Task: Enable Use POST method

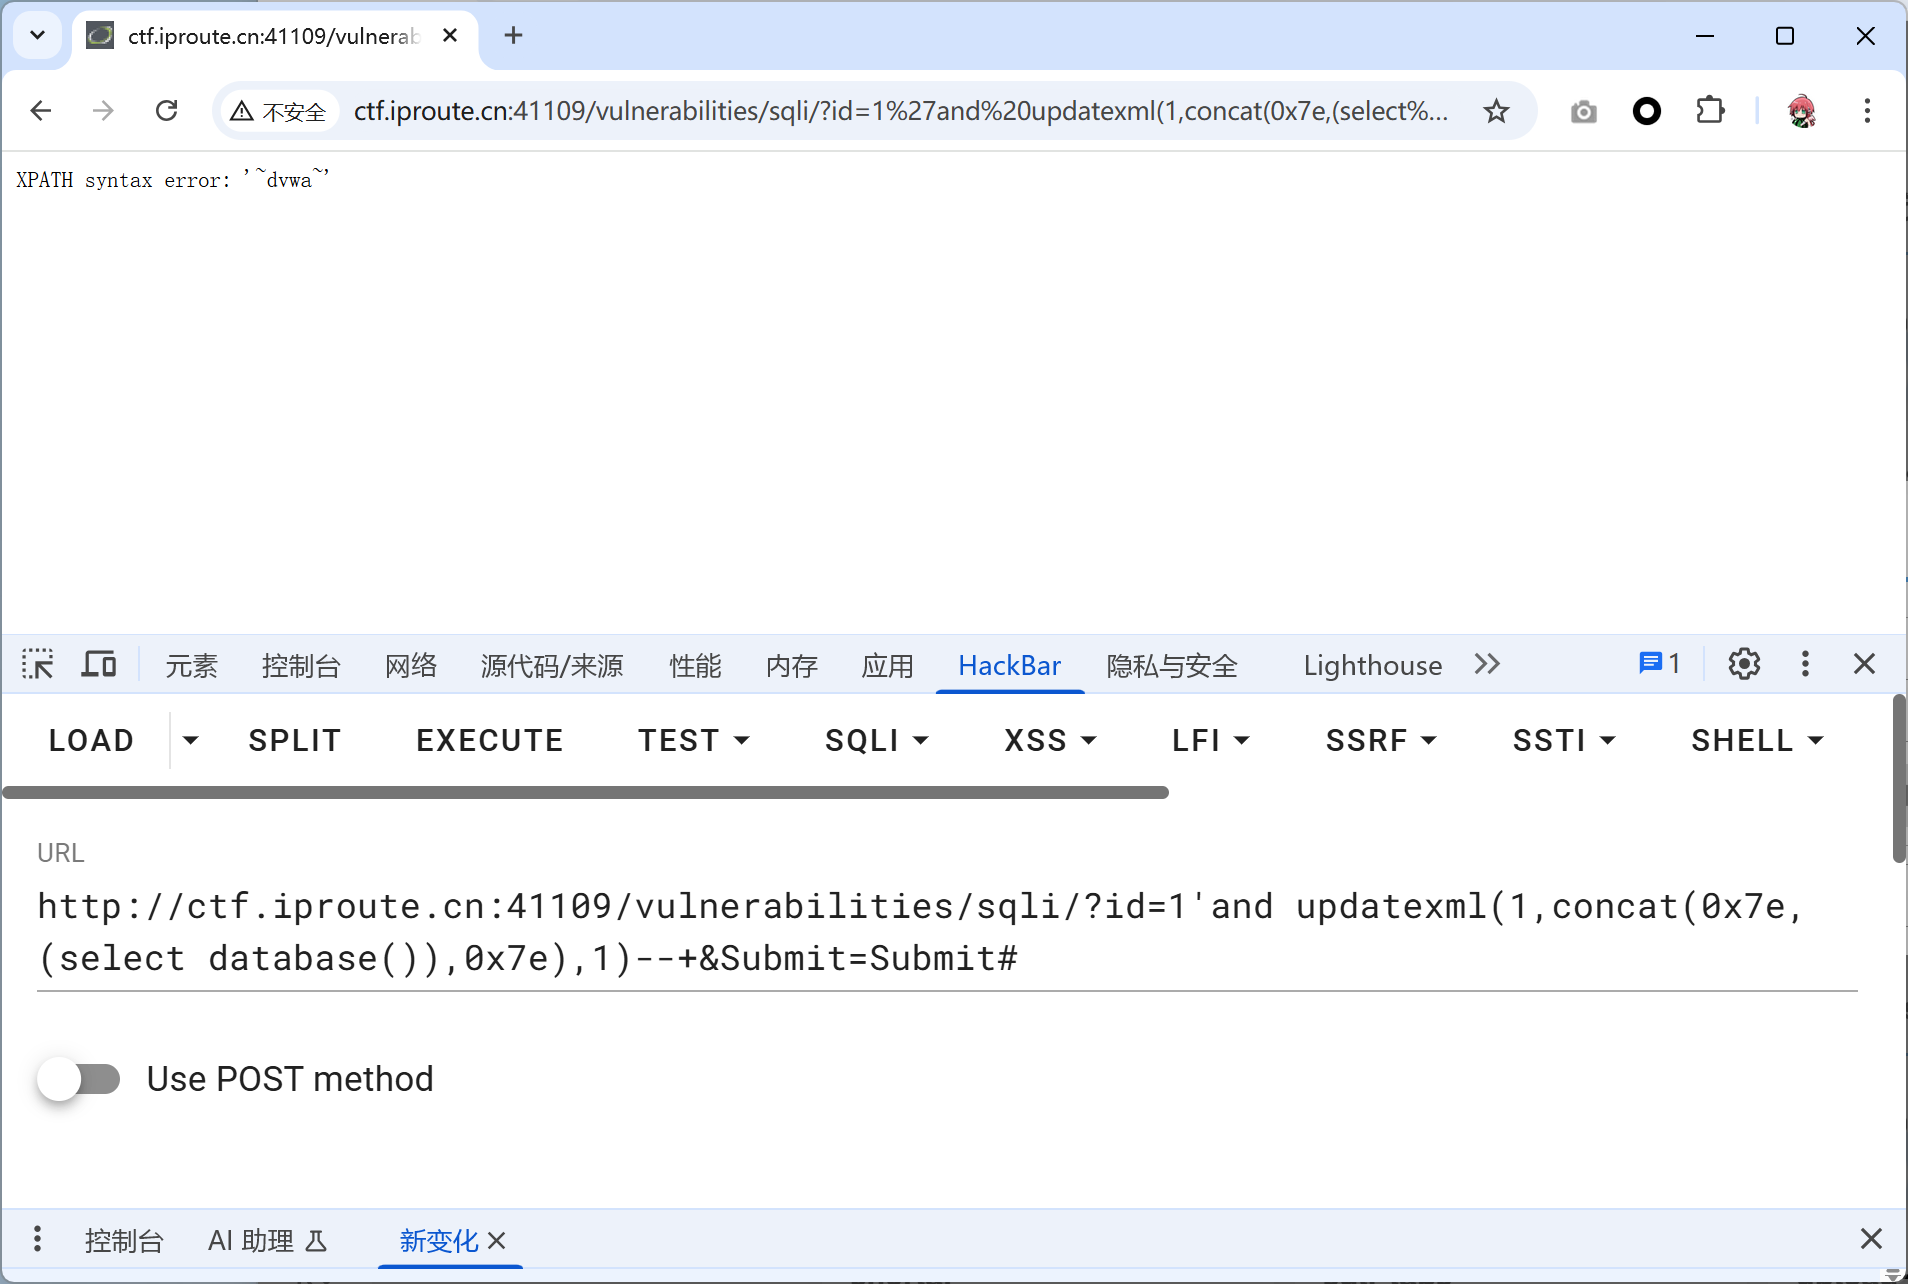Action: [81, 1079]
